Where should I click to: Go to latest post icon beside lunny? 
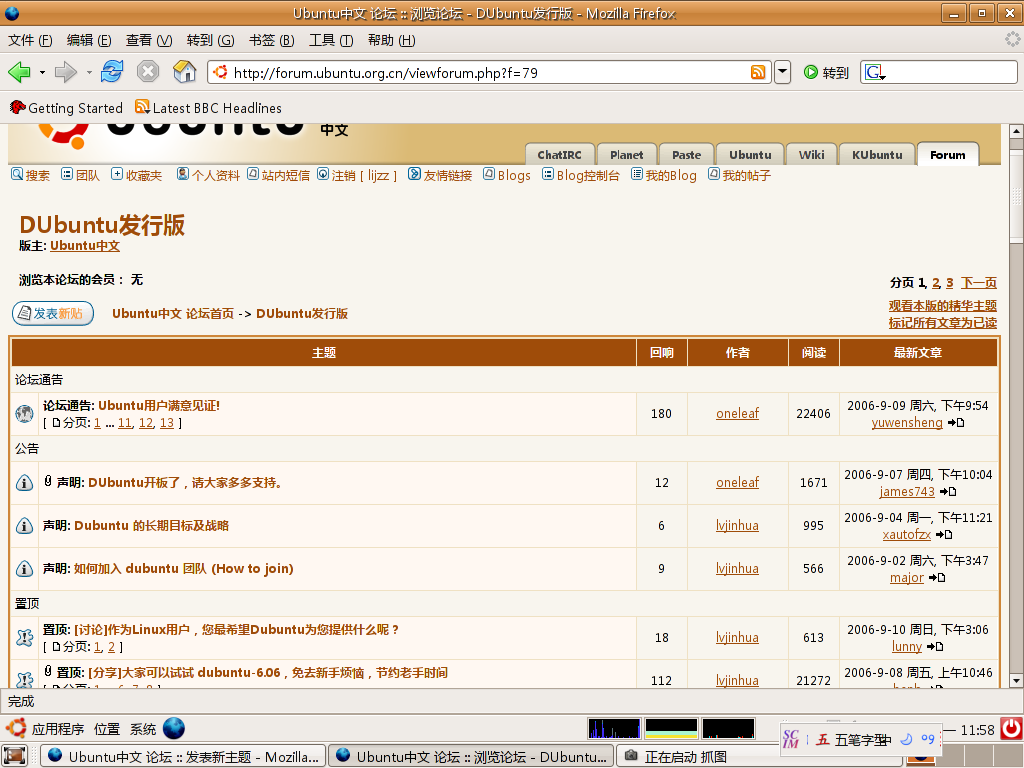pyautogui.click(x=935, y=647)
